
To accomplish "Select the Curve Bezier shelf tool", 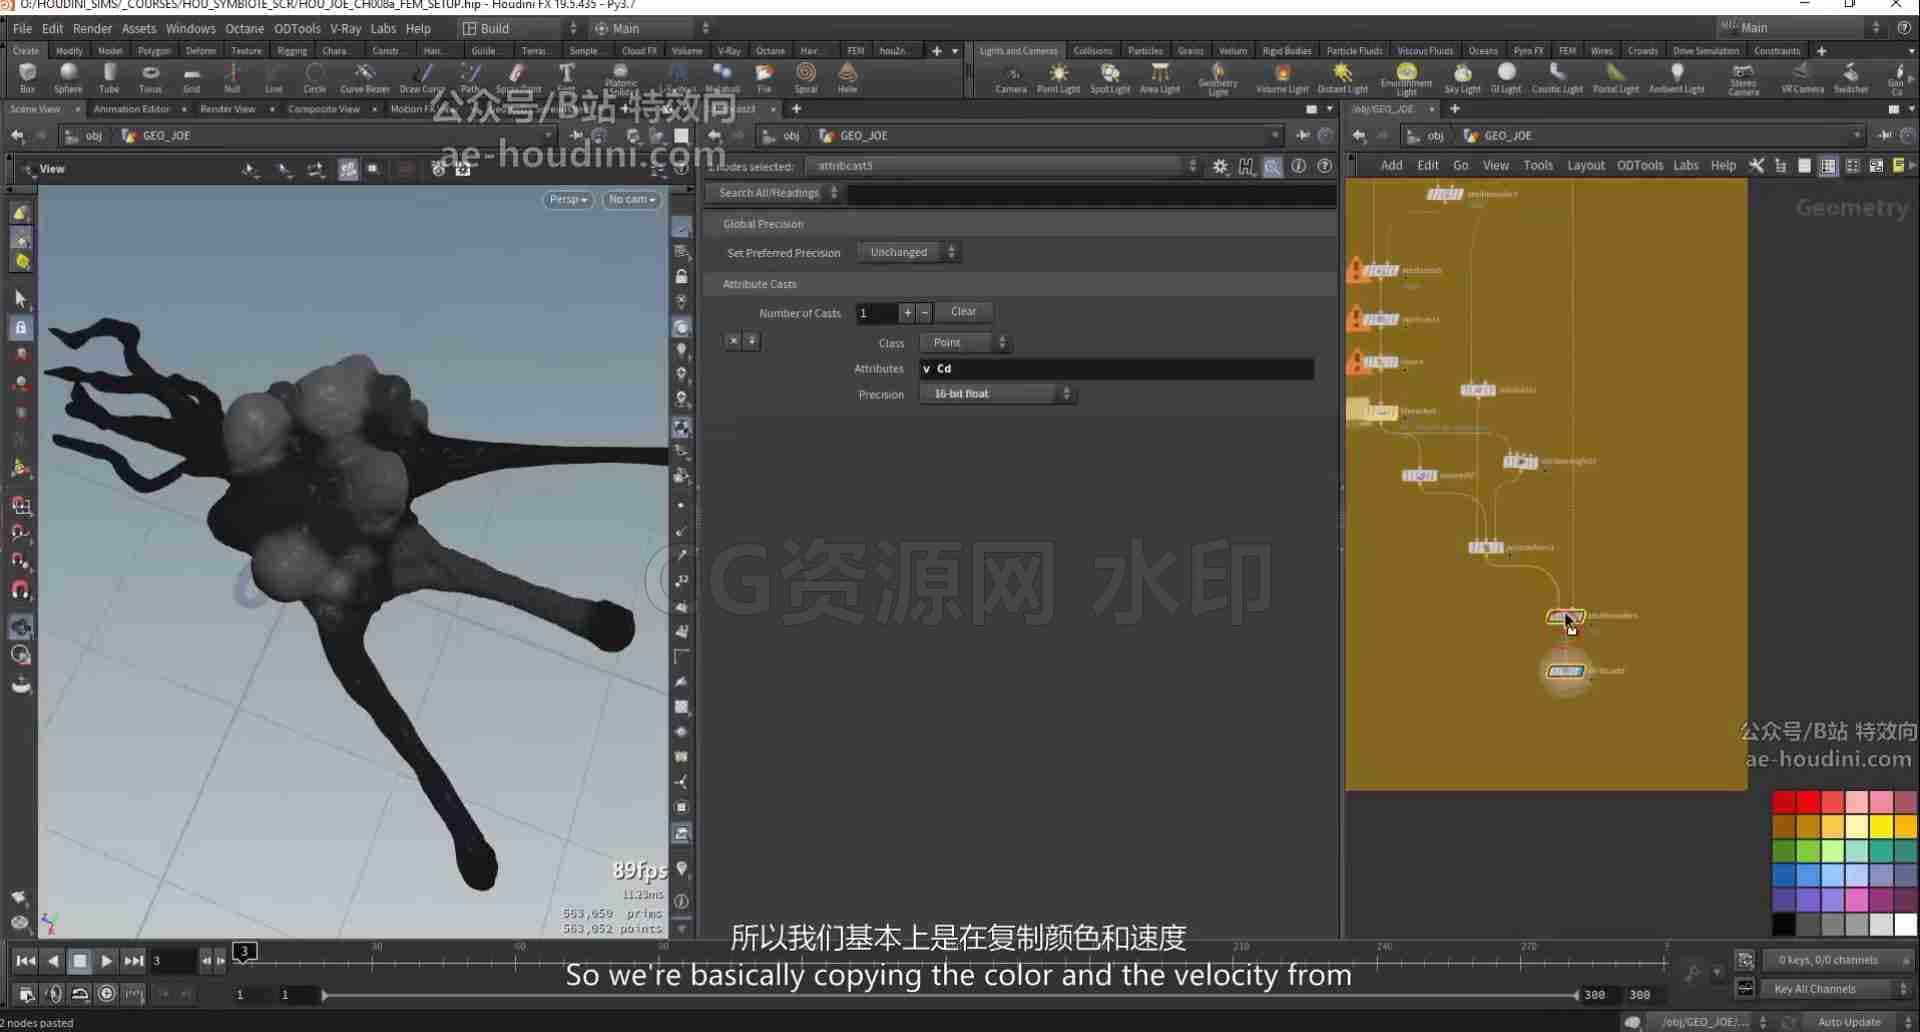I will pos(364,77).
